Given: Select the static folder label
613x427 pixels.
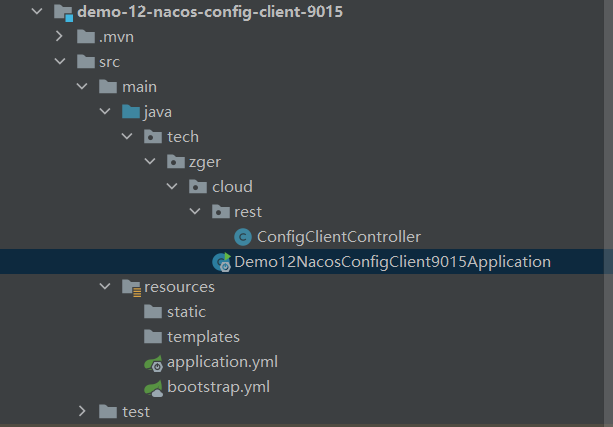Looking at the screenshot, I should (x=186, y=312).
